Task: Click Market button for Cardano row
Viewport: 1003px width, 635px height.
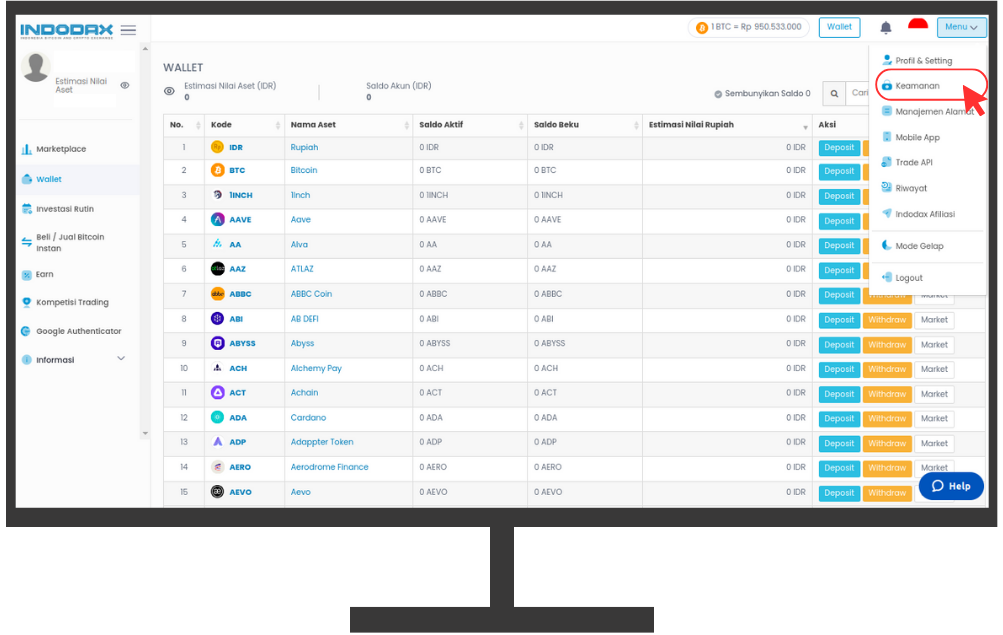Action: 935,419
